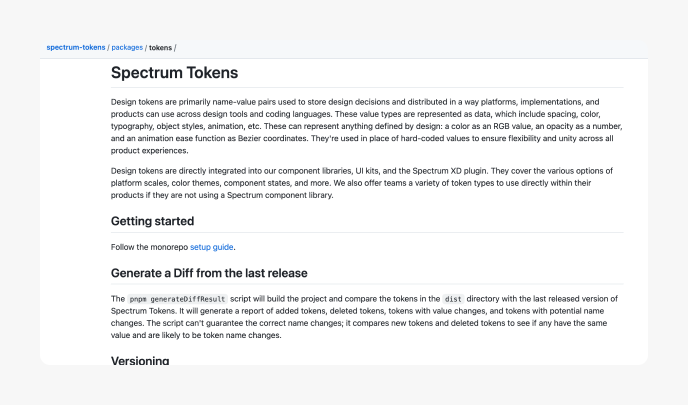
Task: Click paragraph starting 'Design tokens are primarily'
Action: [367, 126]
